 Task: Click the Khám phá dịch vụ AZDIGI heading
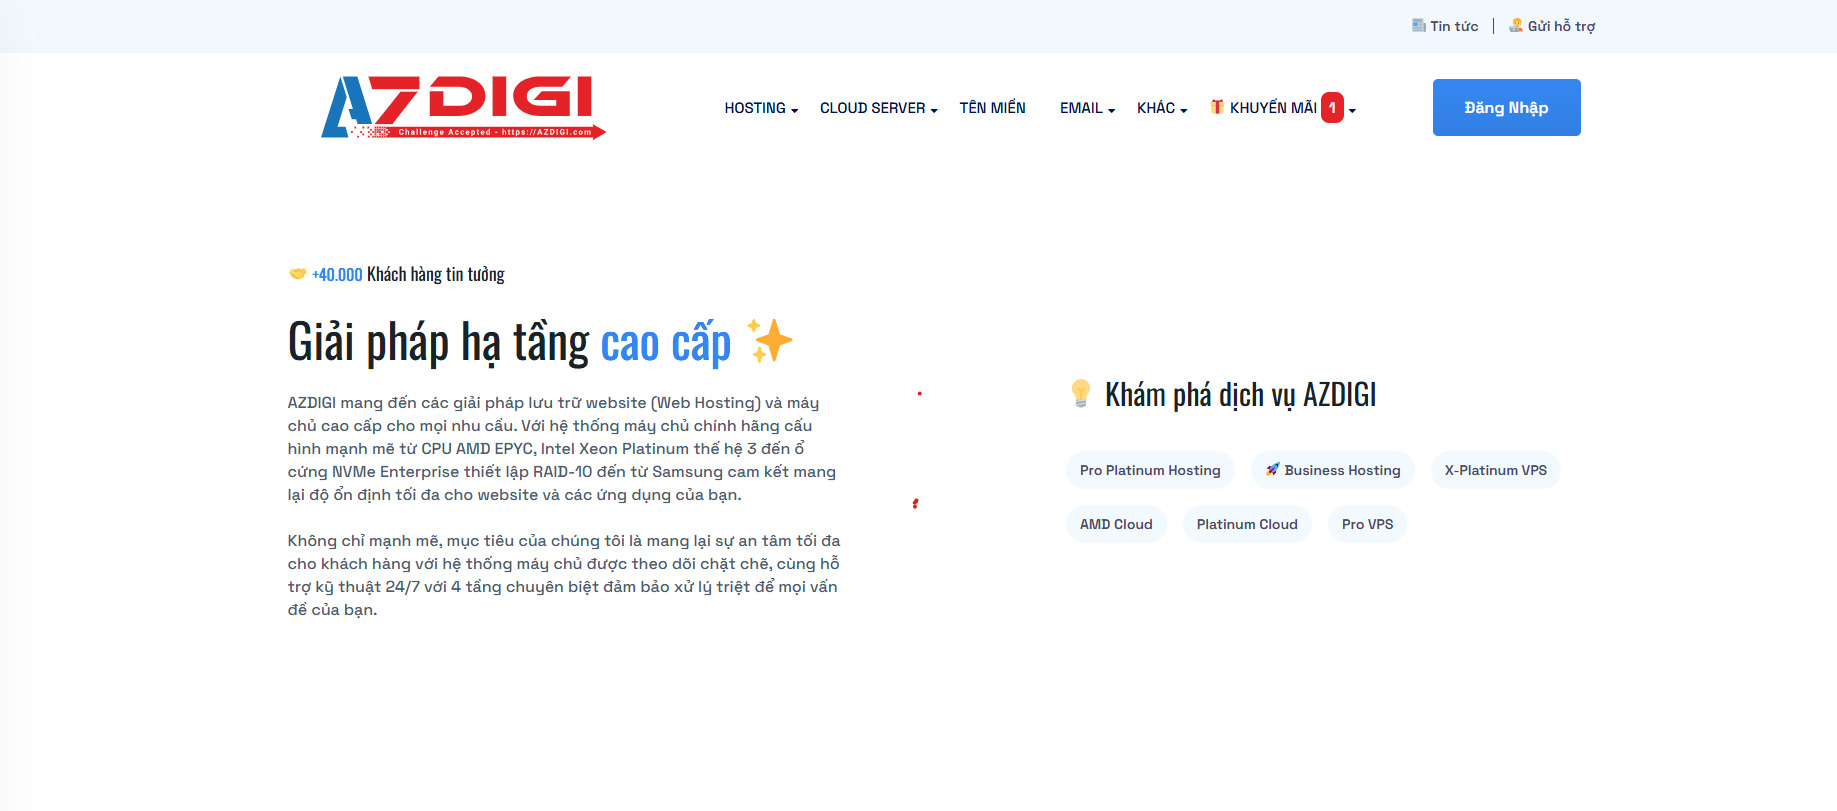[x=1240, y=394]
